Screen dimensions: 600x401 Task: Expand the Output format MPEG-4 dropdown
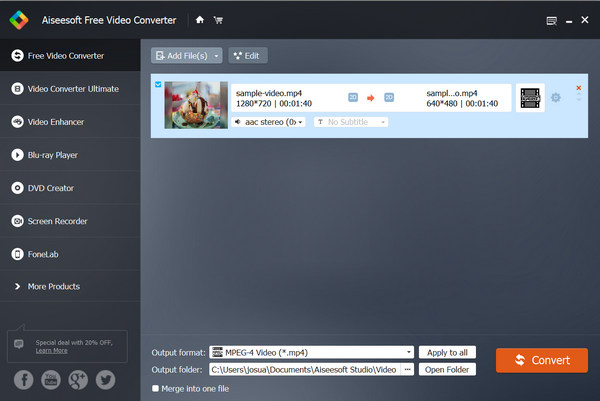(409, 352)
